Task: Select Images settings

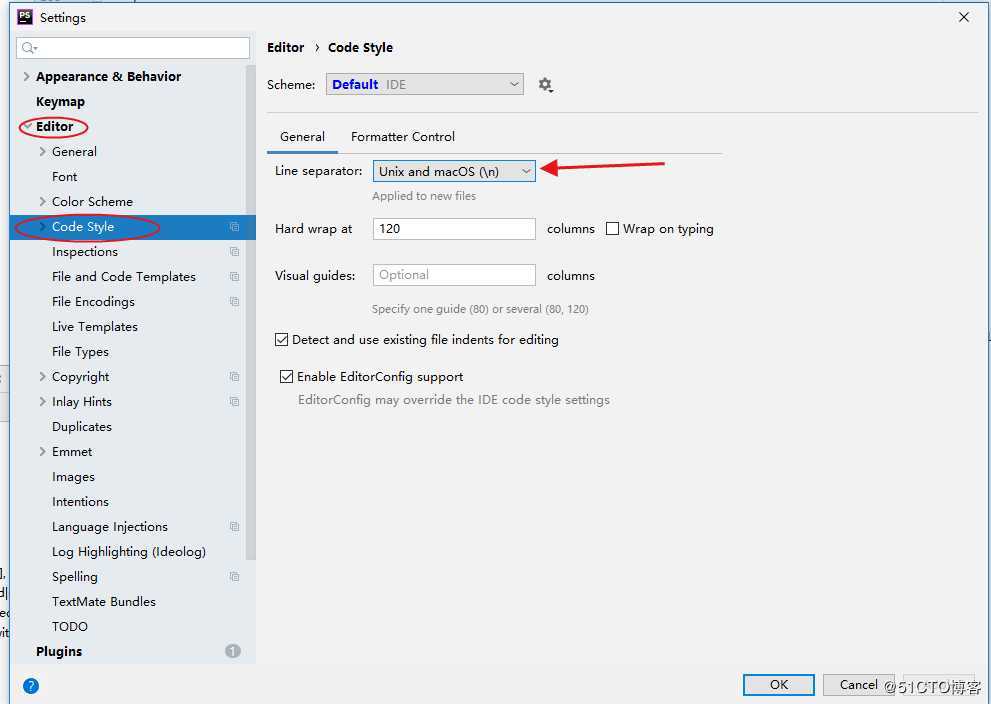Action: click(73, 476)
